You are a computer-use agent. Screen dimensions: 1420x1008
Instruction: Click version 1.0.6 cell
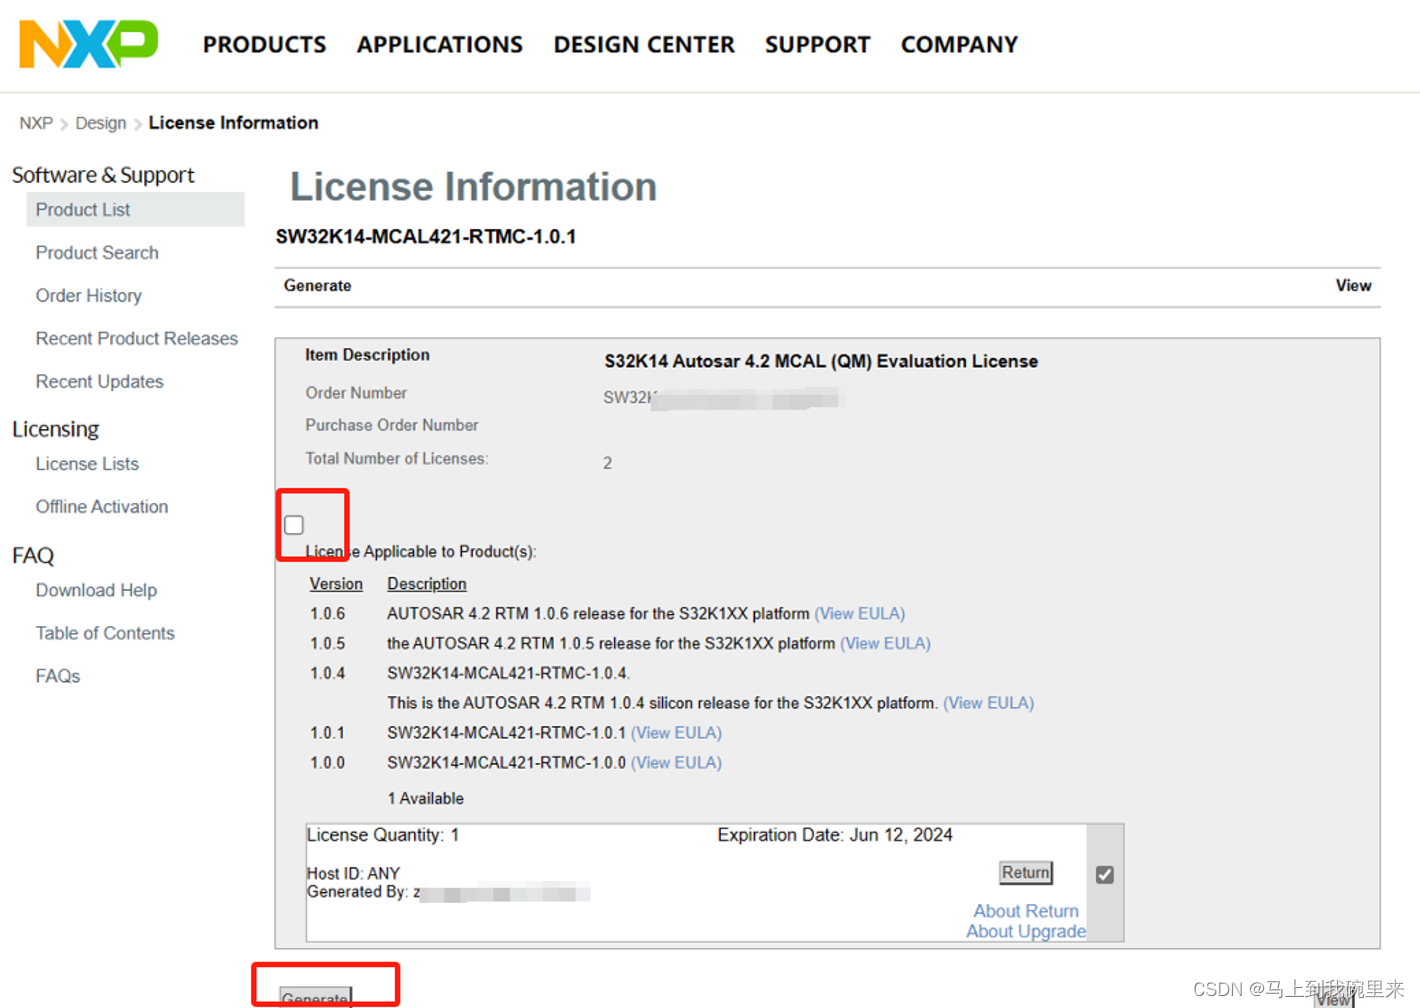pos(327,614)
